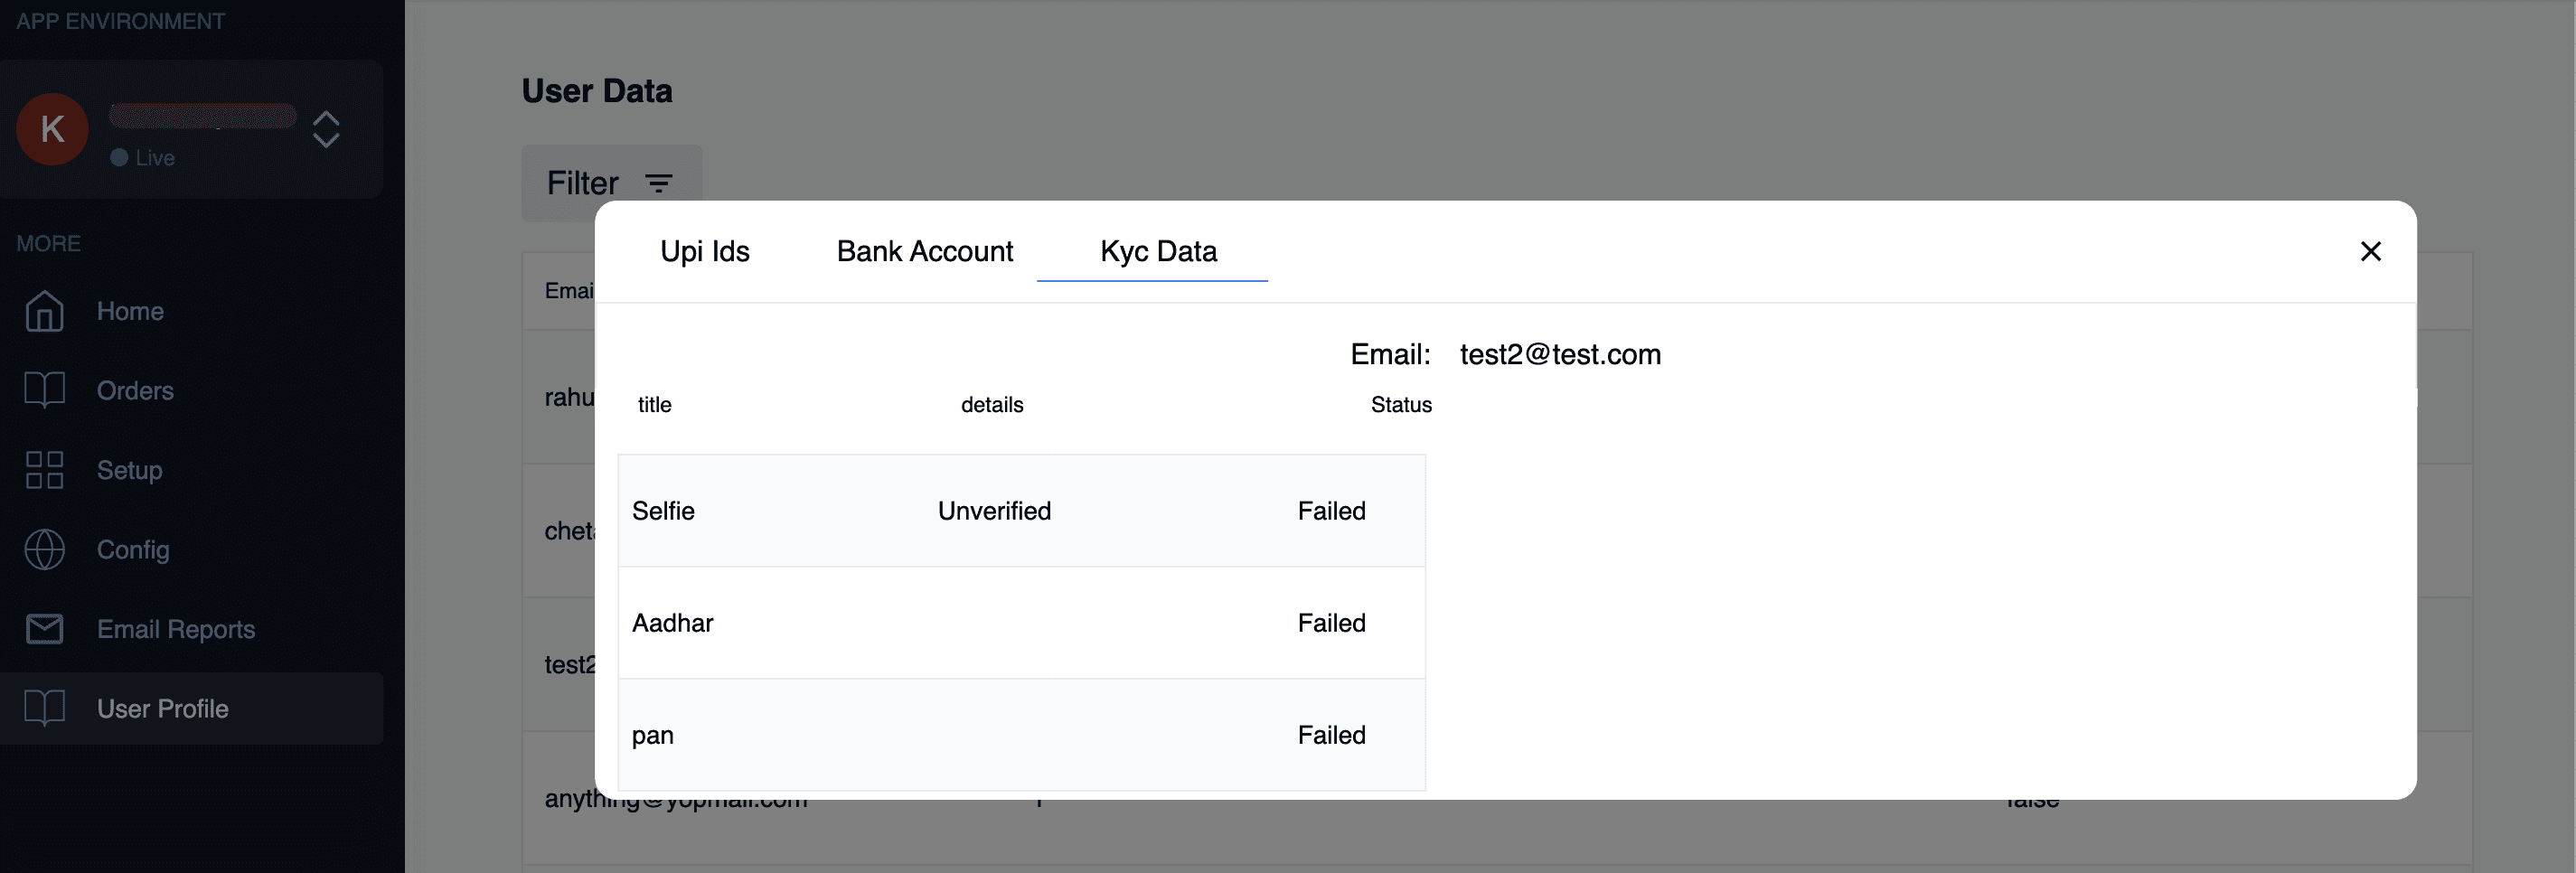
Task: Switch to the Bank Account tab
Action: coord(924,251)
